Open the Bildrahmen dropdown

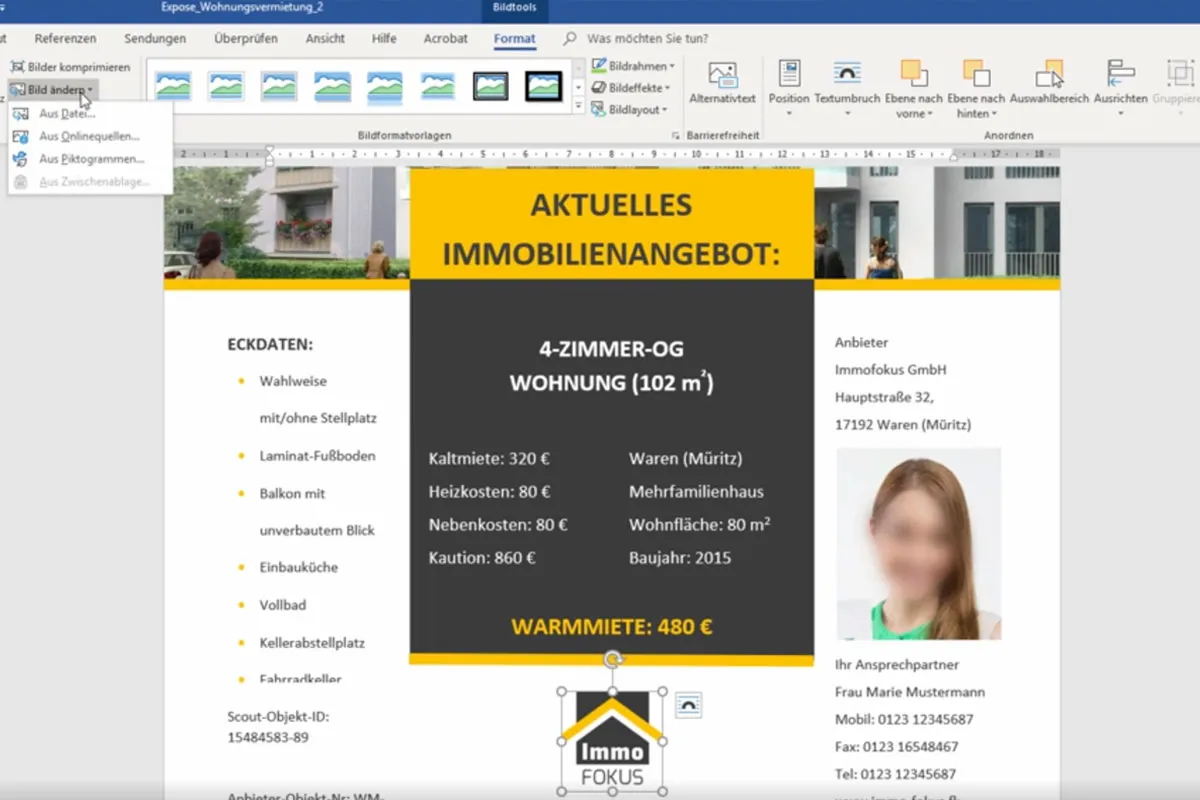coord(633,66)
